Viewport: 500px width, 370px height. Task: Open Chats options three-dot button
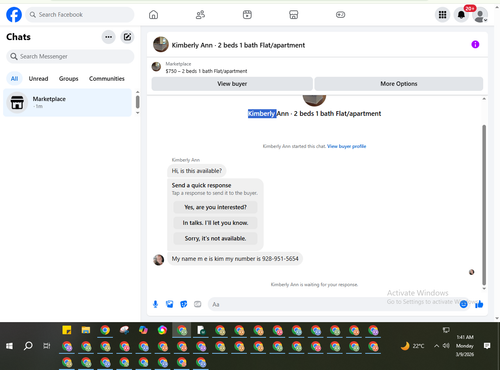point(109,37)
